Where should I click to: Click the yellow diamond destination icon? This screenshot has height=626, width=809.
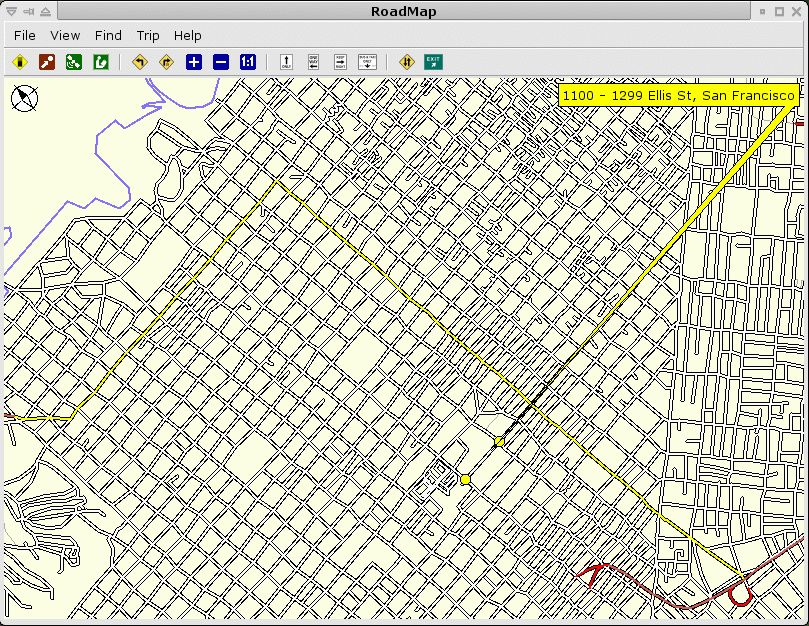pyautogui.click(x=19, y=62)
